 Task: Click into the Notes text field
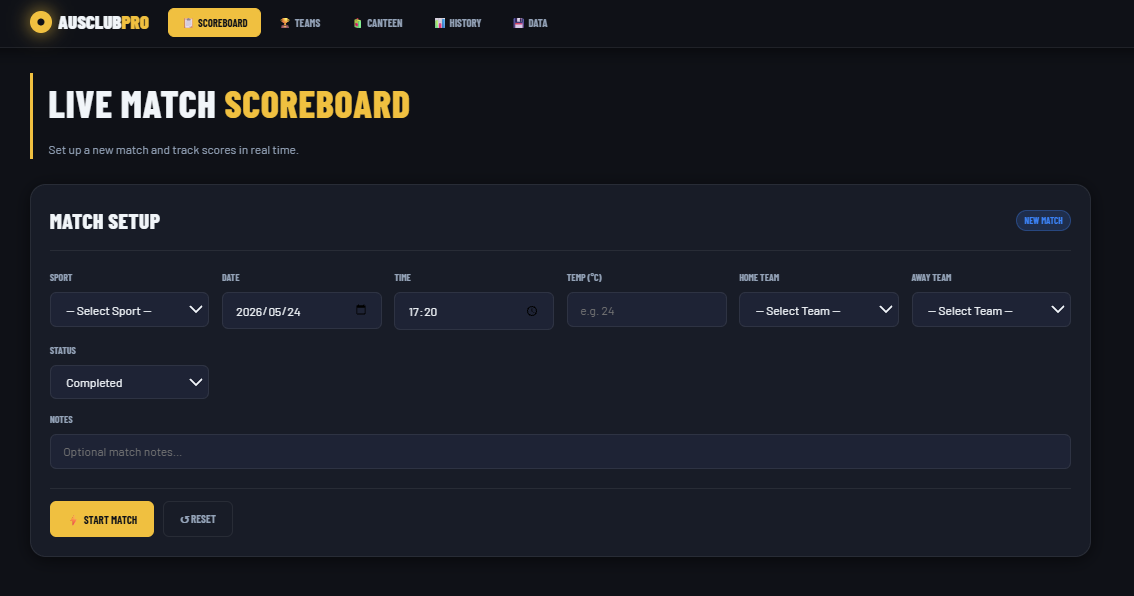pyautogui.click(x=560, y=451)
